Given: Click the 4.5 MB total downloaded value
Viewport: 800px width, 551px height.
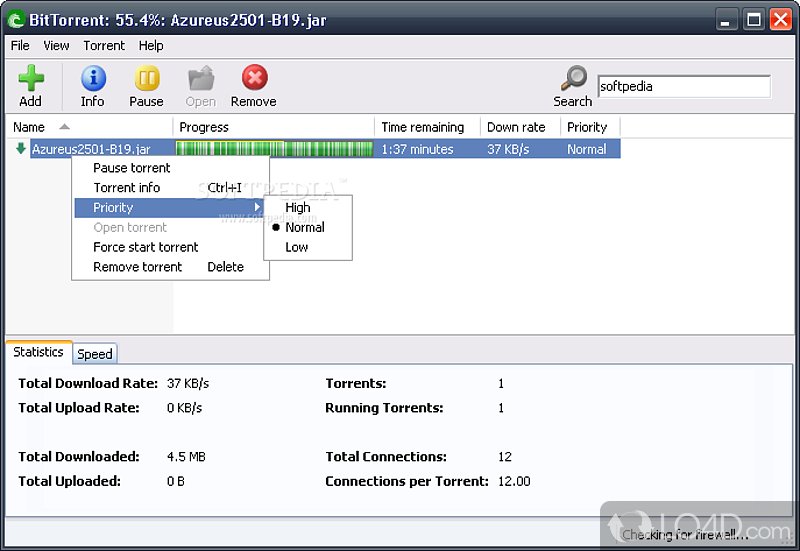Looking at the screenshot, I should [186, 457].
